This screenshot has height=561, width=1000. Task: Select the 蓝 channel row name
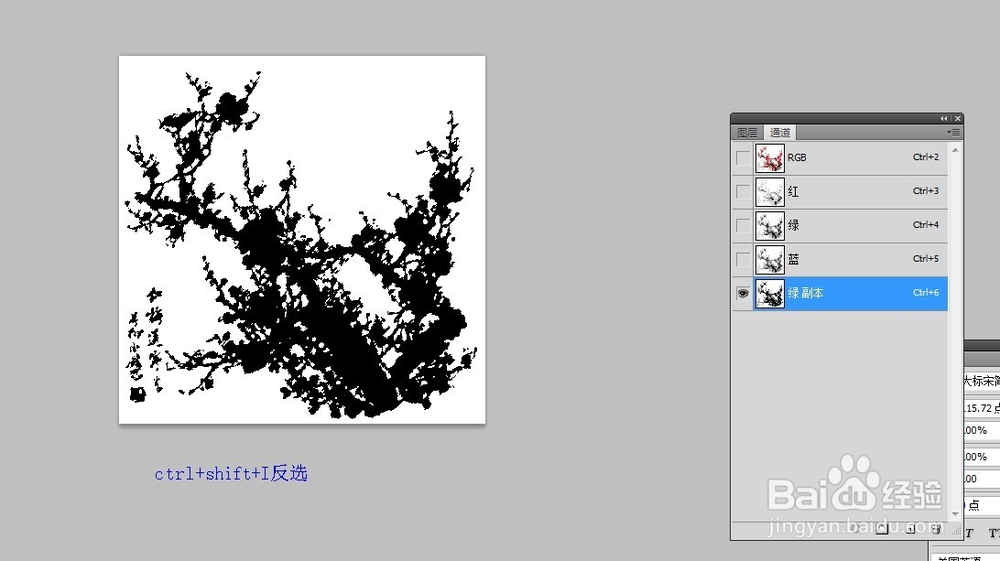pyautogui.click(x=793, y=259)
